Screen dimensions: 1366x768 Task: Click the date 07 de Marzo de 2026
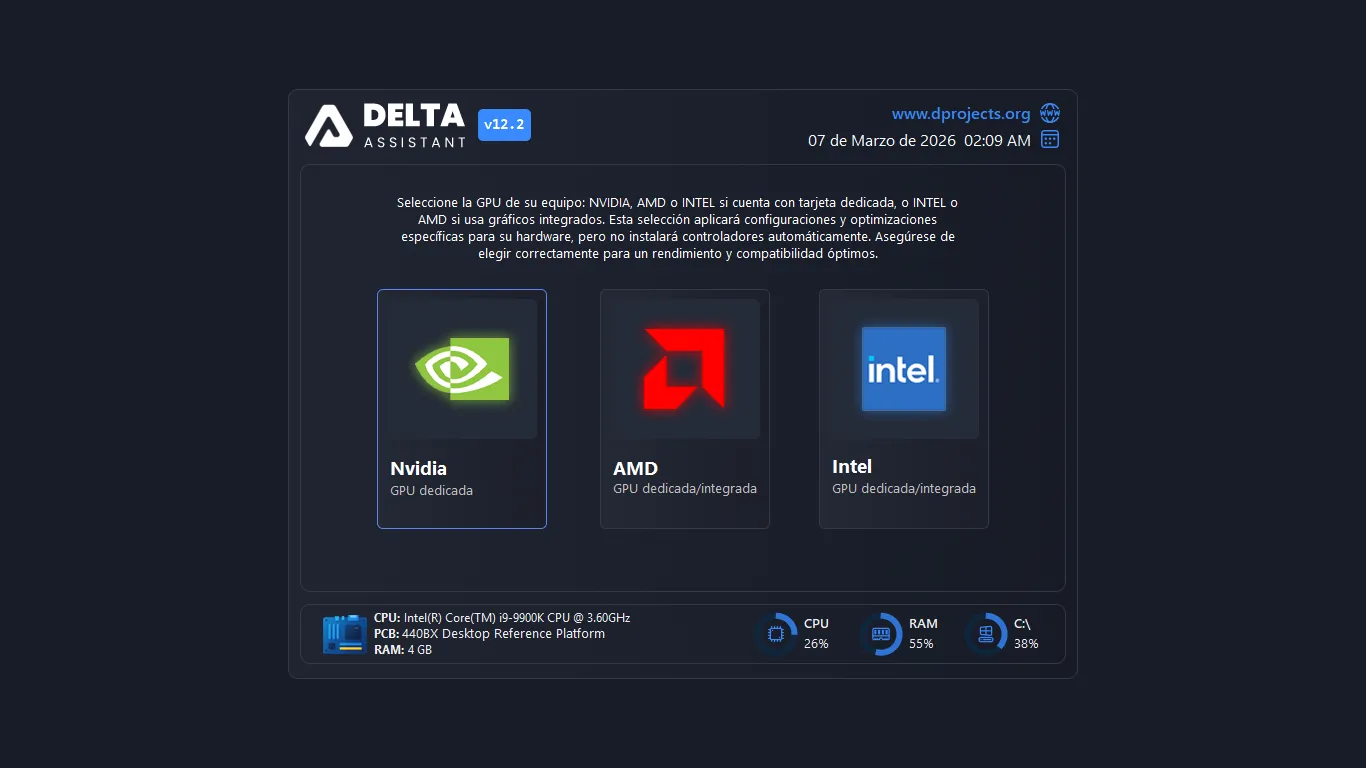882,141
